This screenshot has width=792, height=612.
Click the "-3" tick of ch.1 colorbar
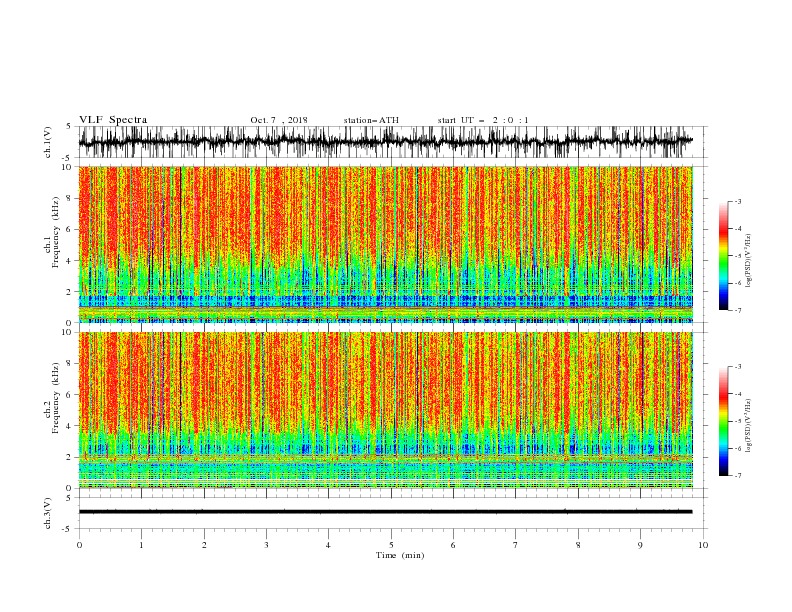(738, 201)
